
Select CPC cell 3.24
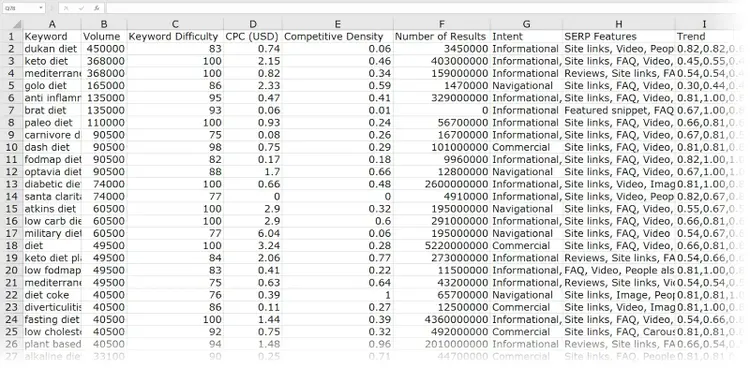pos(253,245)
